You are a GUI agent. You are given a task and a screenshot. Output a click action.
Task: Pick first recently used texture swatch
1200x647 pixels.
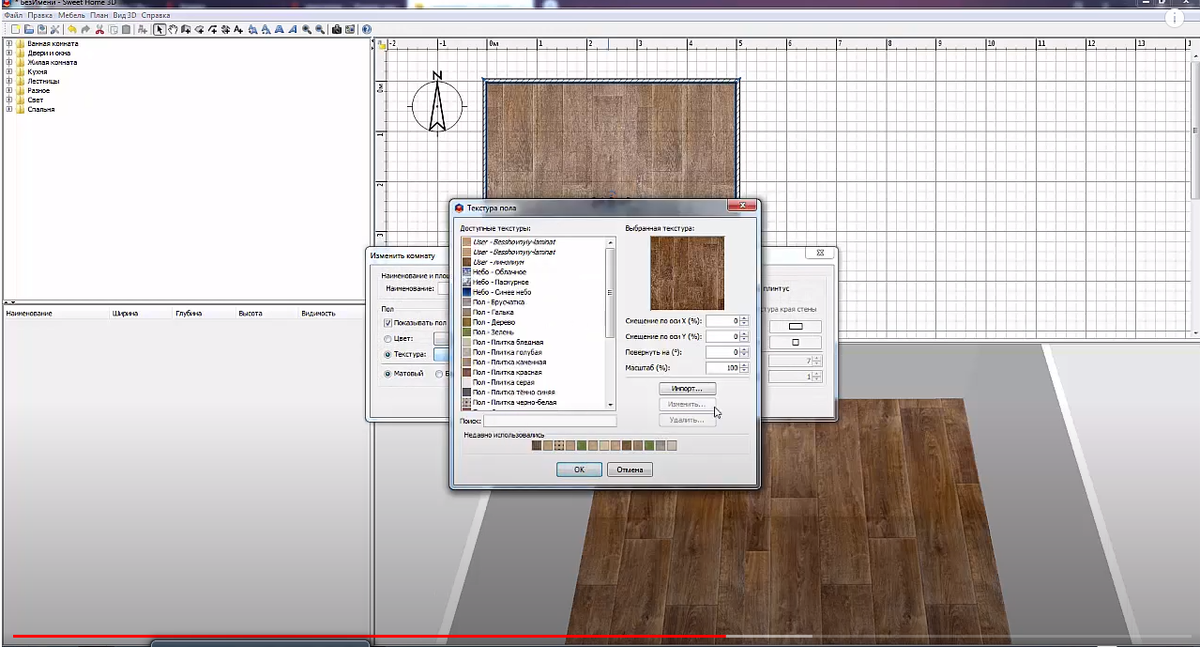coord(537,446)
